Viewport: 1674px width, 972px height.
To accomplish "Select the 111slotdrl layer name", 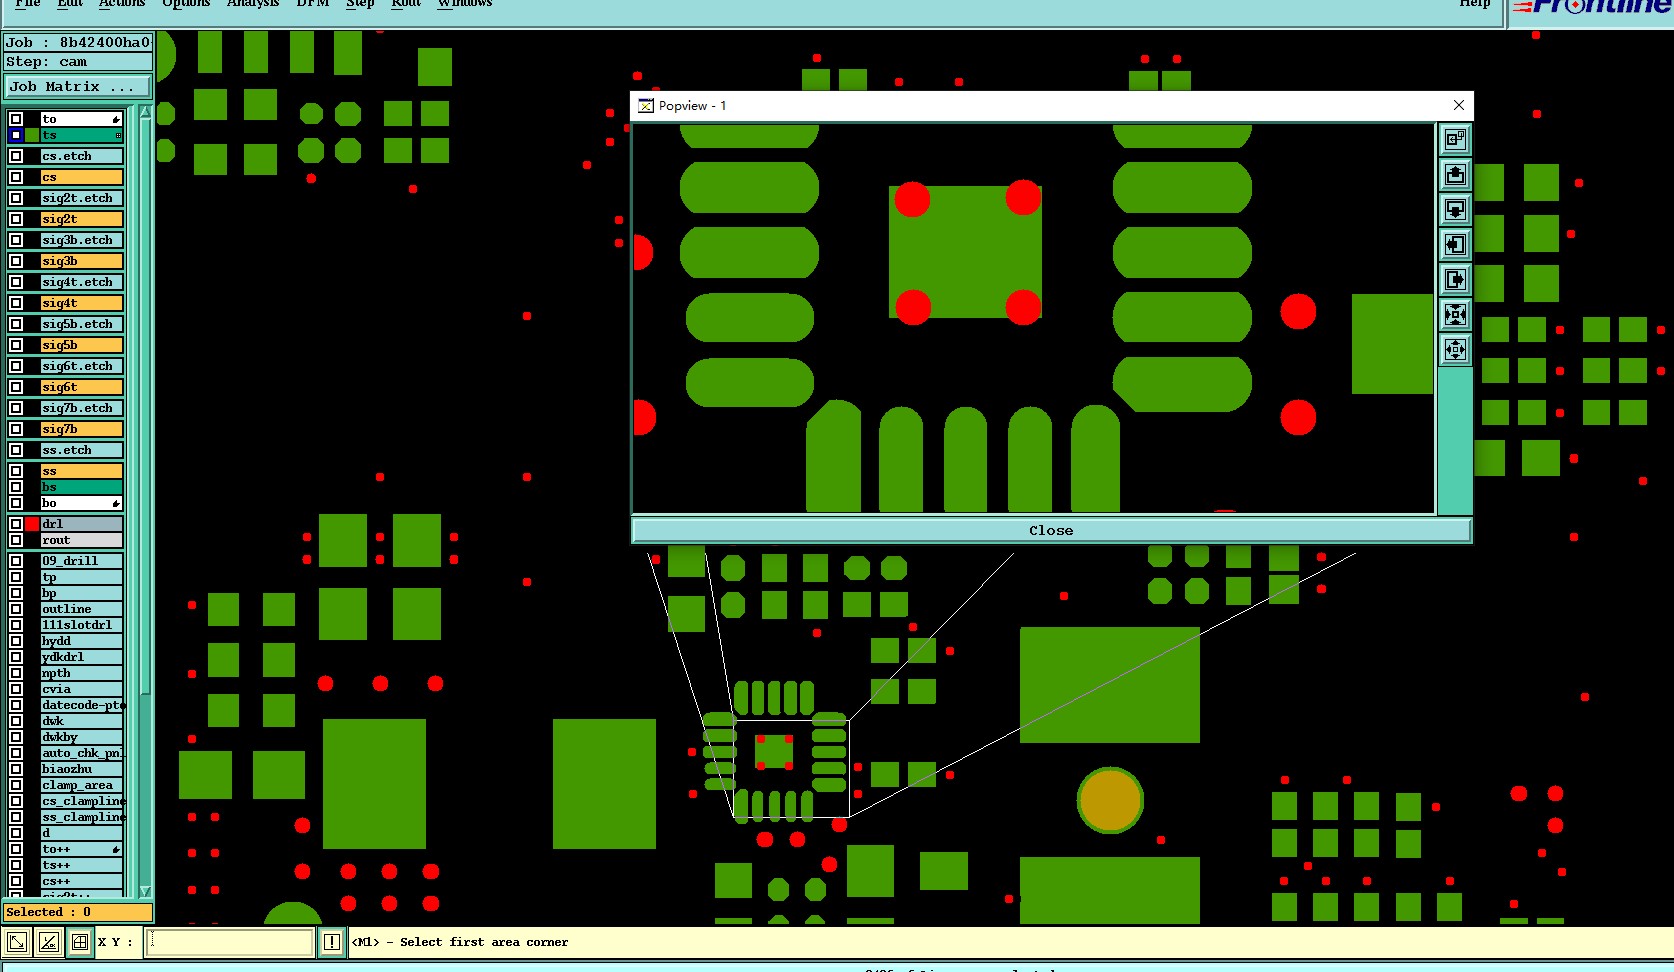I will point(81,625).
